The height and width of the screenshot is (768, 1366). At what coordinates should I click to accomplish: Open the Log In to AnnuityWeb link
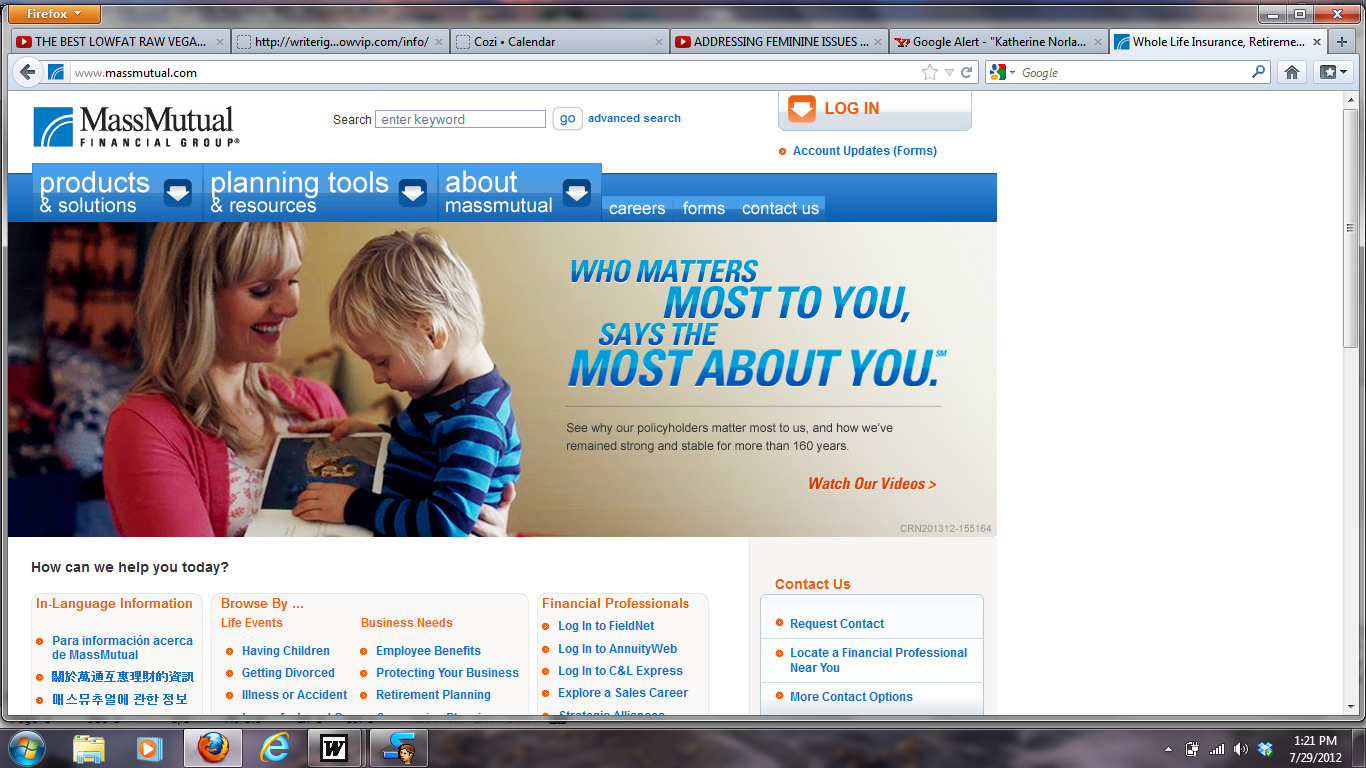[x=617, y=649]
